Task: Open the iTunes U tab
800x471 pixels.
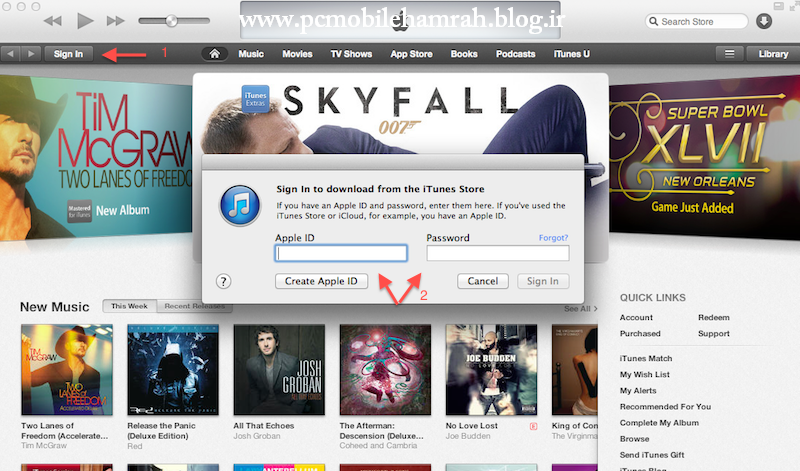Action: [571, 54]
